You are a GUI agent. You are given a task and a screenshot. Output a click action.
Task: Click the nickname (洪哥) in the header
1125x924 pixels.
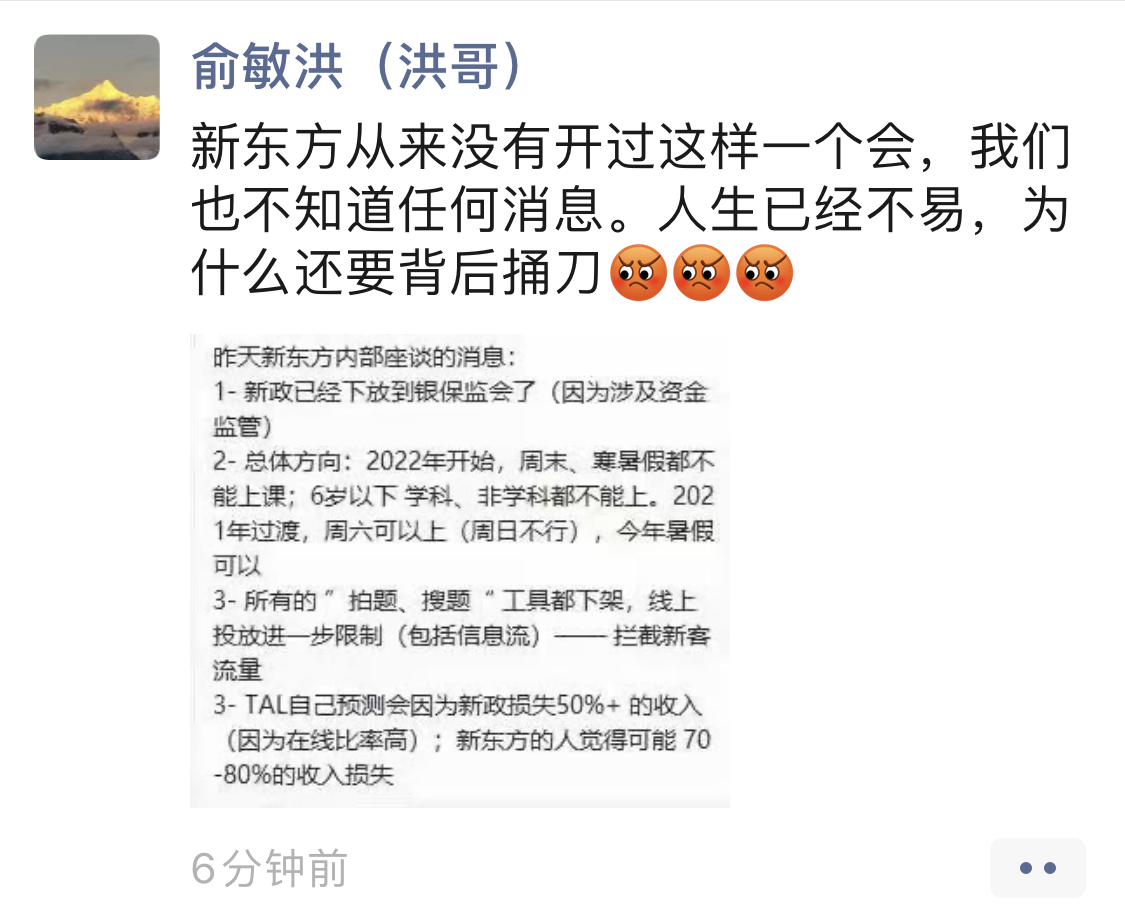pos(449,66)
